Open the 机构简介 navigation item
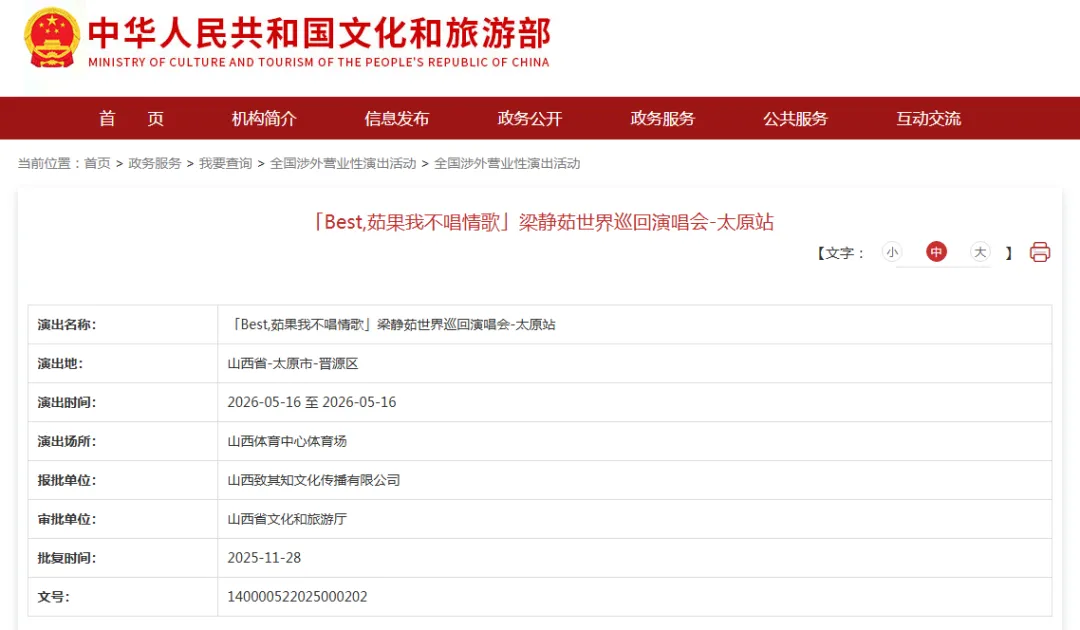1080x630 pixels. pos(264,118)
